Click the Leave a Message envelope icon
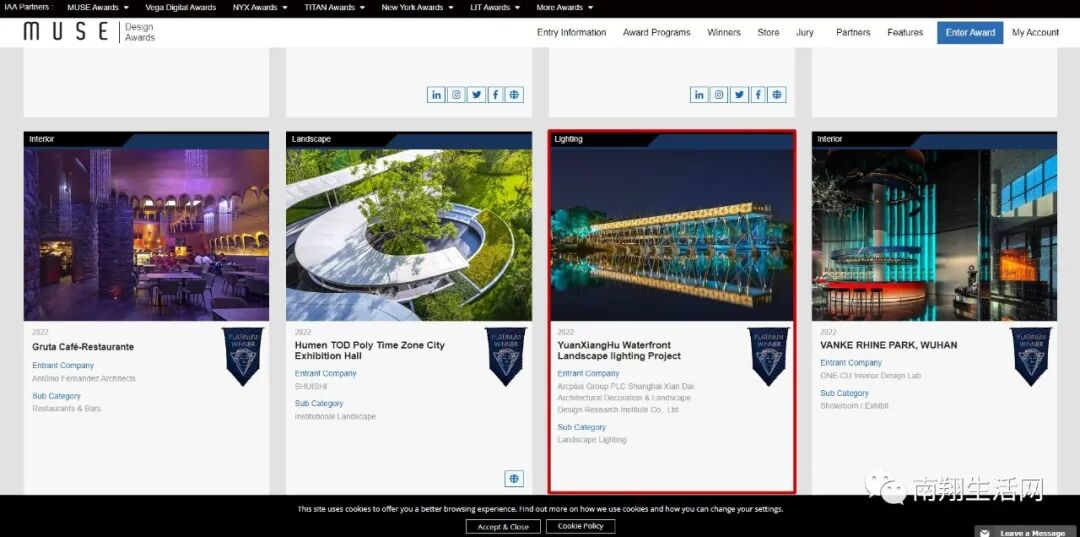1080x537 pixels. (x=986, y=533)
